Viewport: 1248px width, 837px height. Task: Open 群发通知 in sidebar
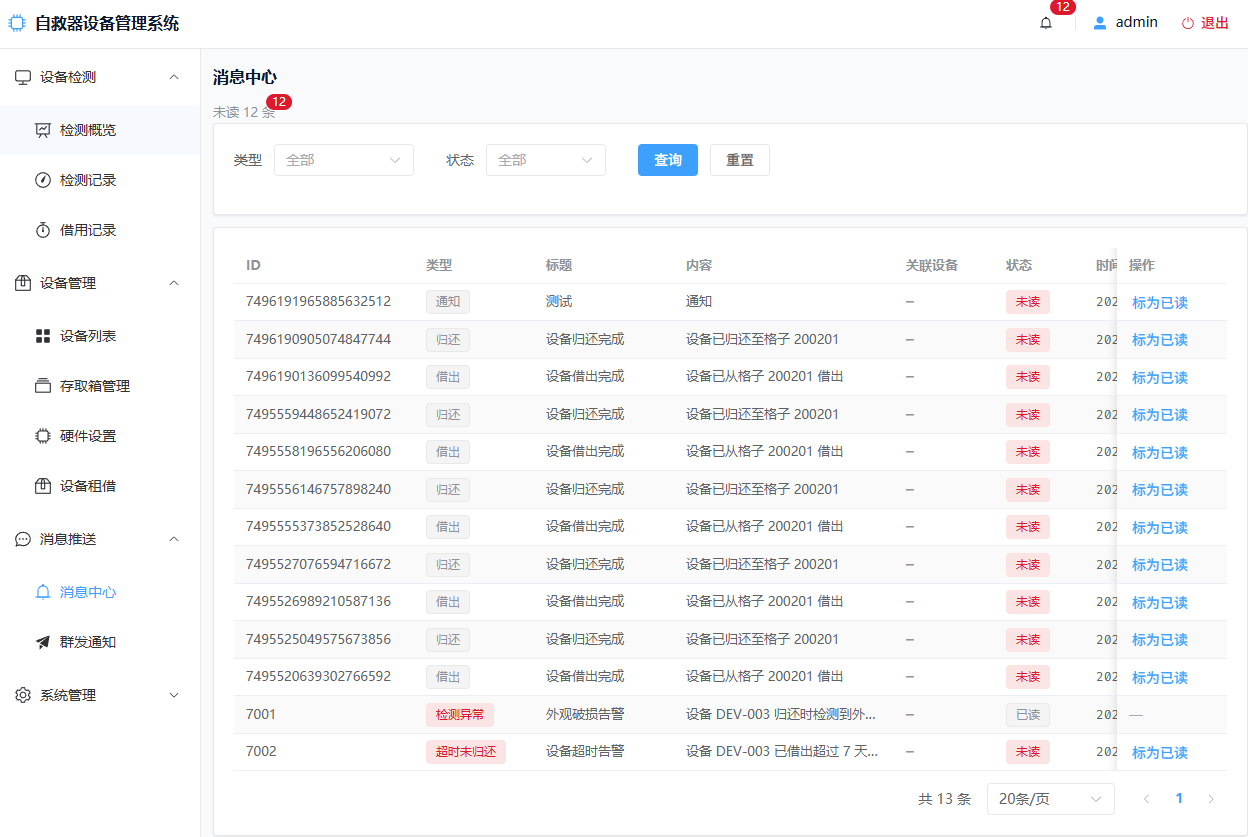pos(100,642)
